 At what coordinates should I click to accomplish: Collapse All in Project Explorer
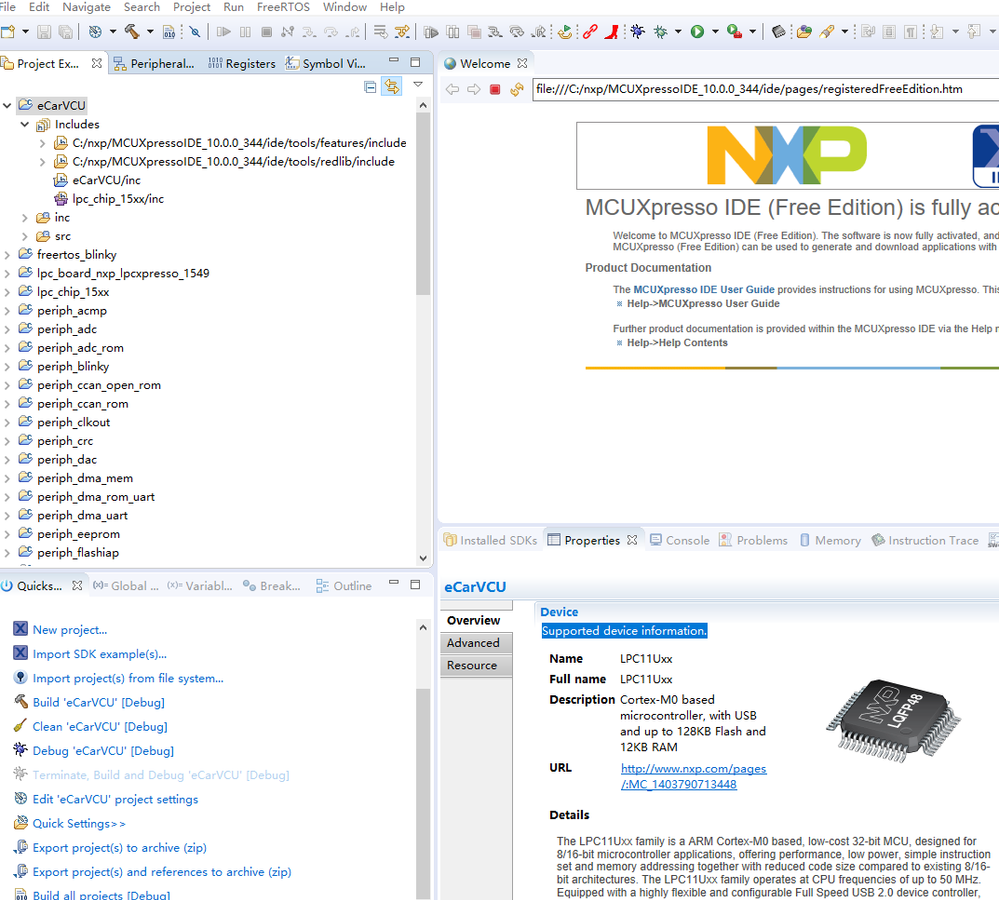370,87
